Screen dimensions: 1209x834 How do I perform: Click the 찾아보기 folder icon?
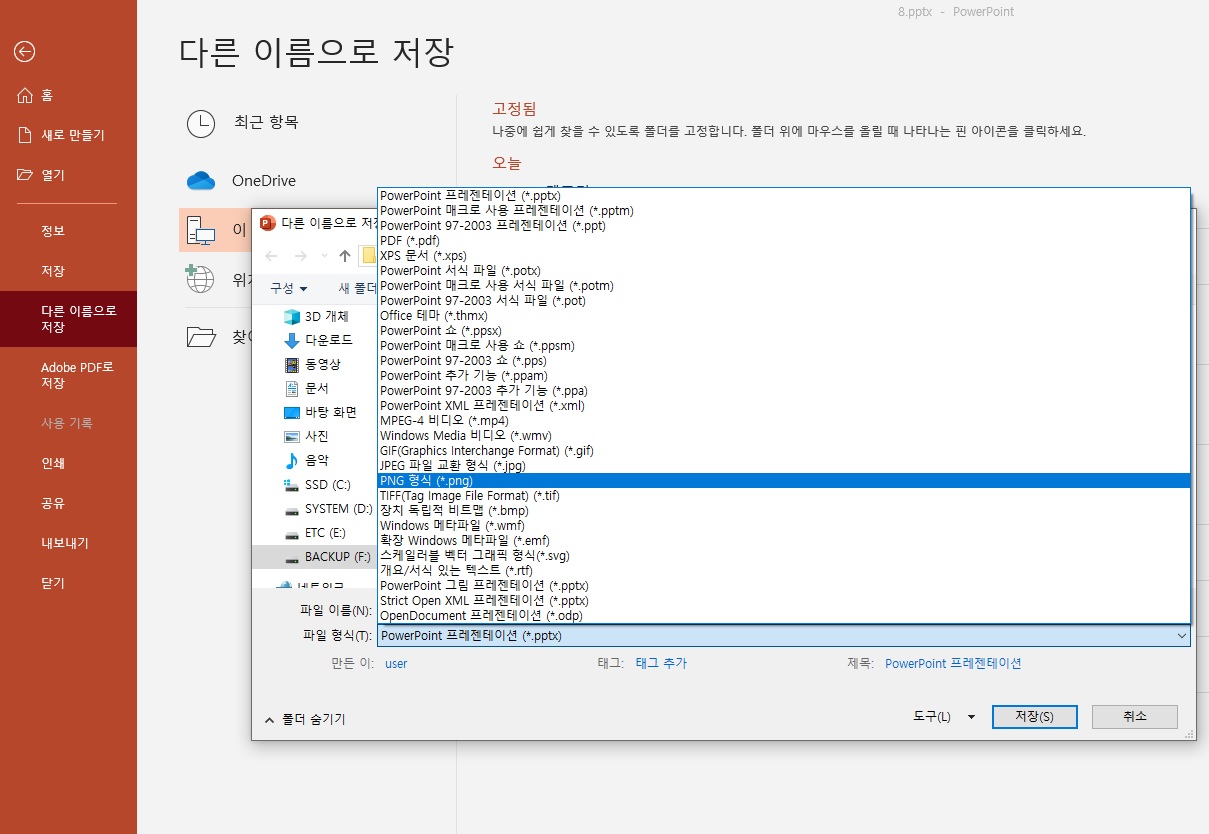tap(202, 337)
